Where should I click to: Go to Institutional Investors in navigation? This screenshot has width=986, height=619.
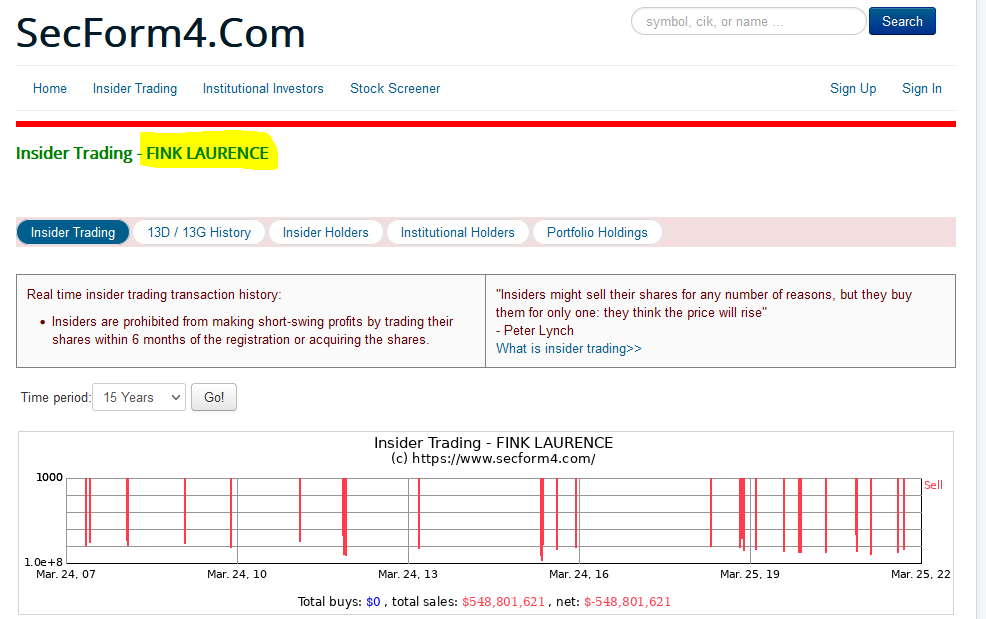(x=263, y=89)
